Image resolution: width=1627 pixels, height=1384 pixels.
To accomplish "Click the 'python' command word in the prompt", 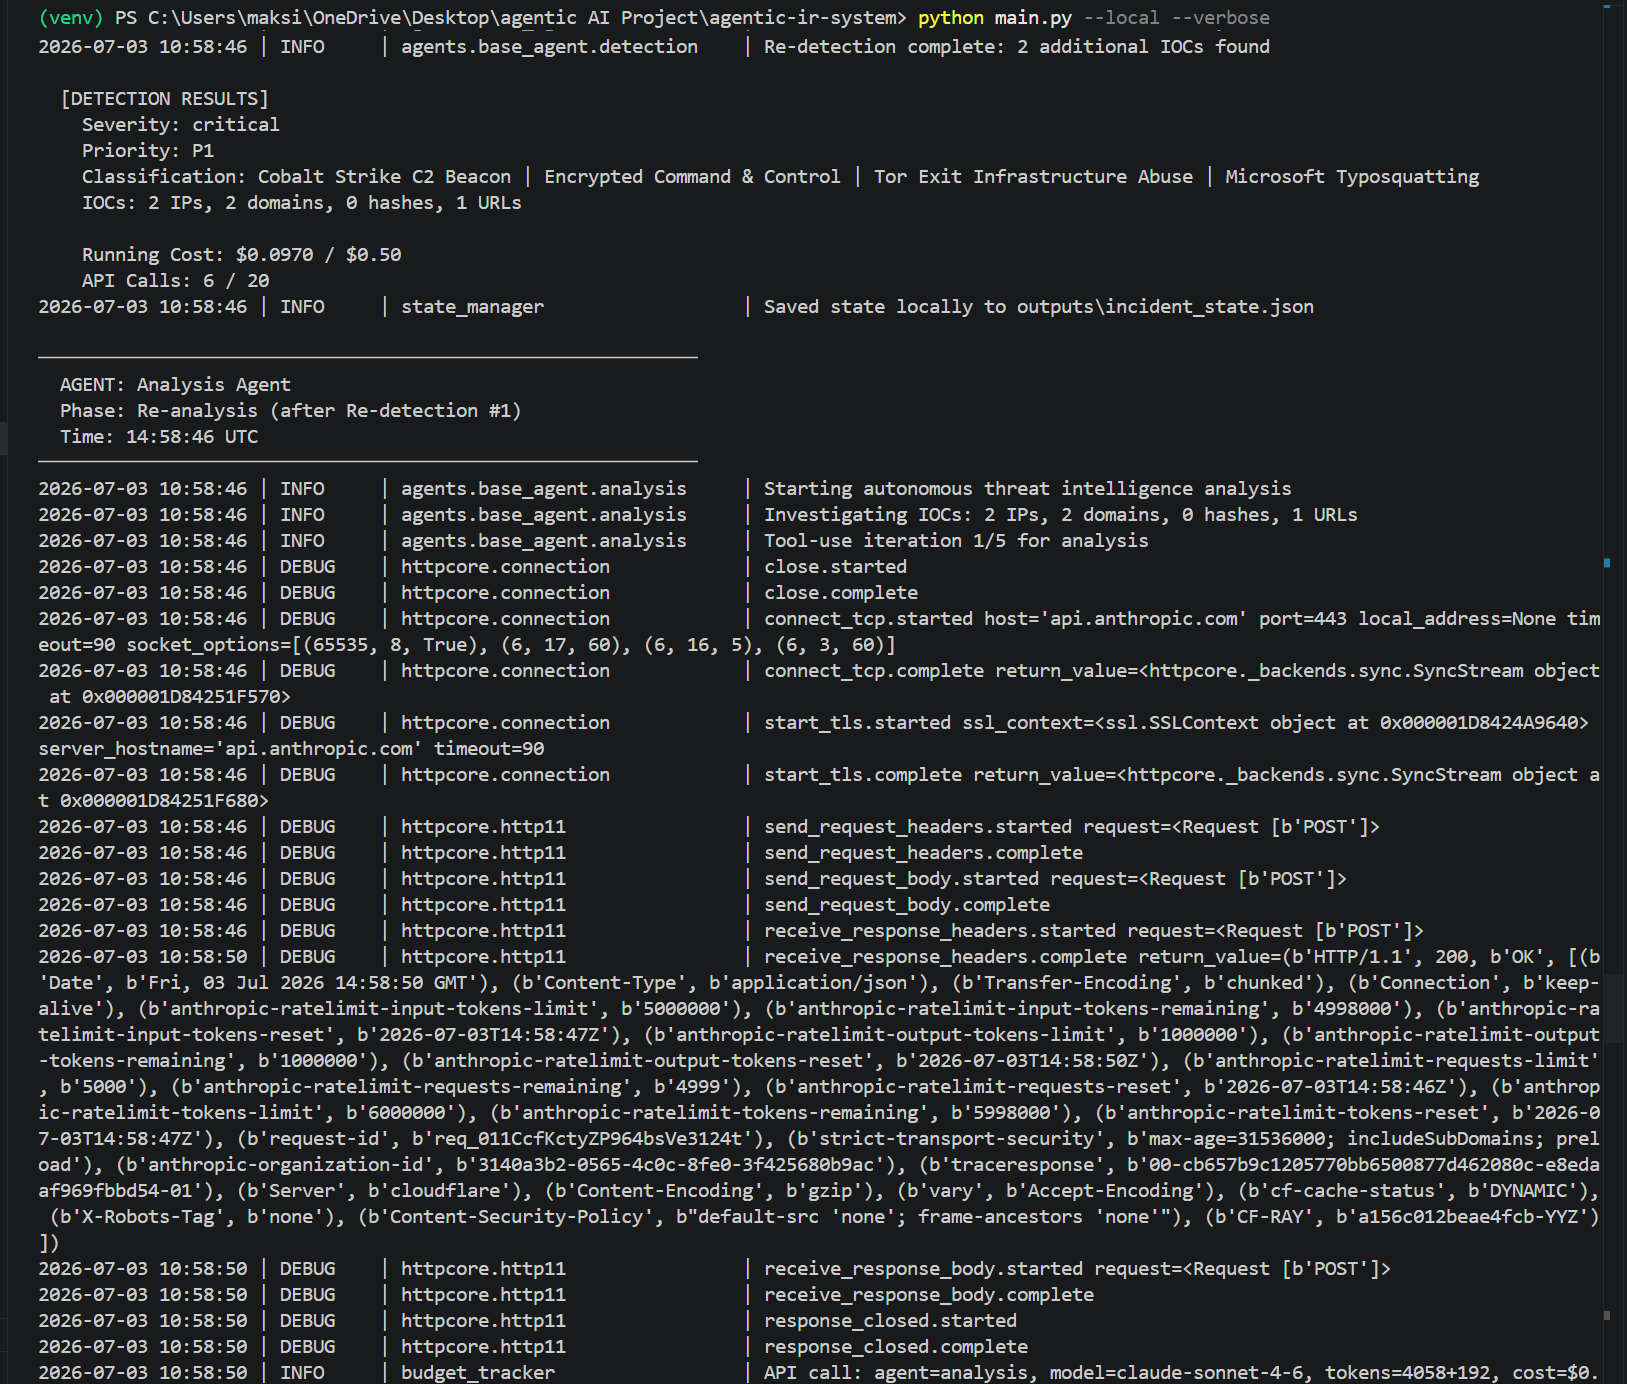I will coord(950,18).
